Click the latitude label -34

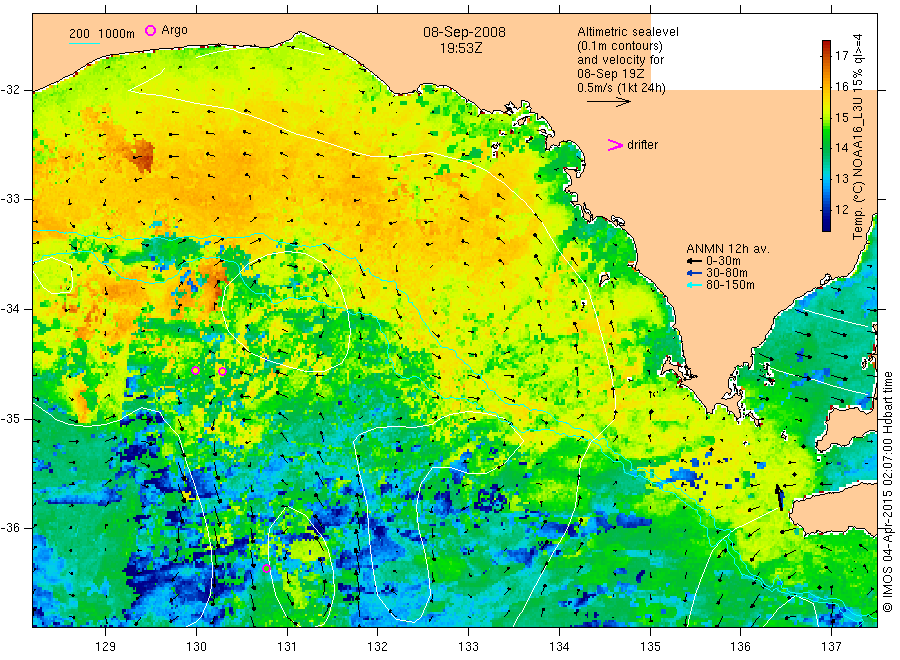(x=10, y=309)
